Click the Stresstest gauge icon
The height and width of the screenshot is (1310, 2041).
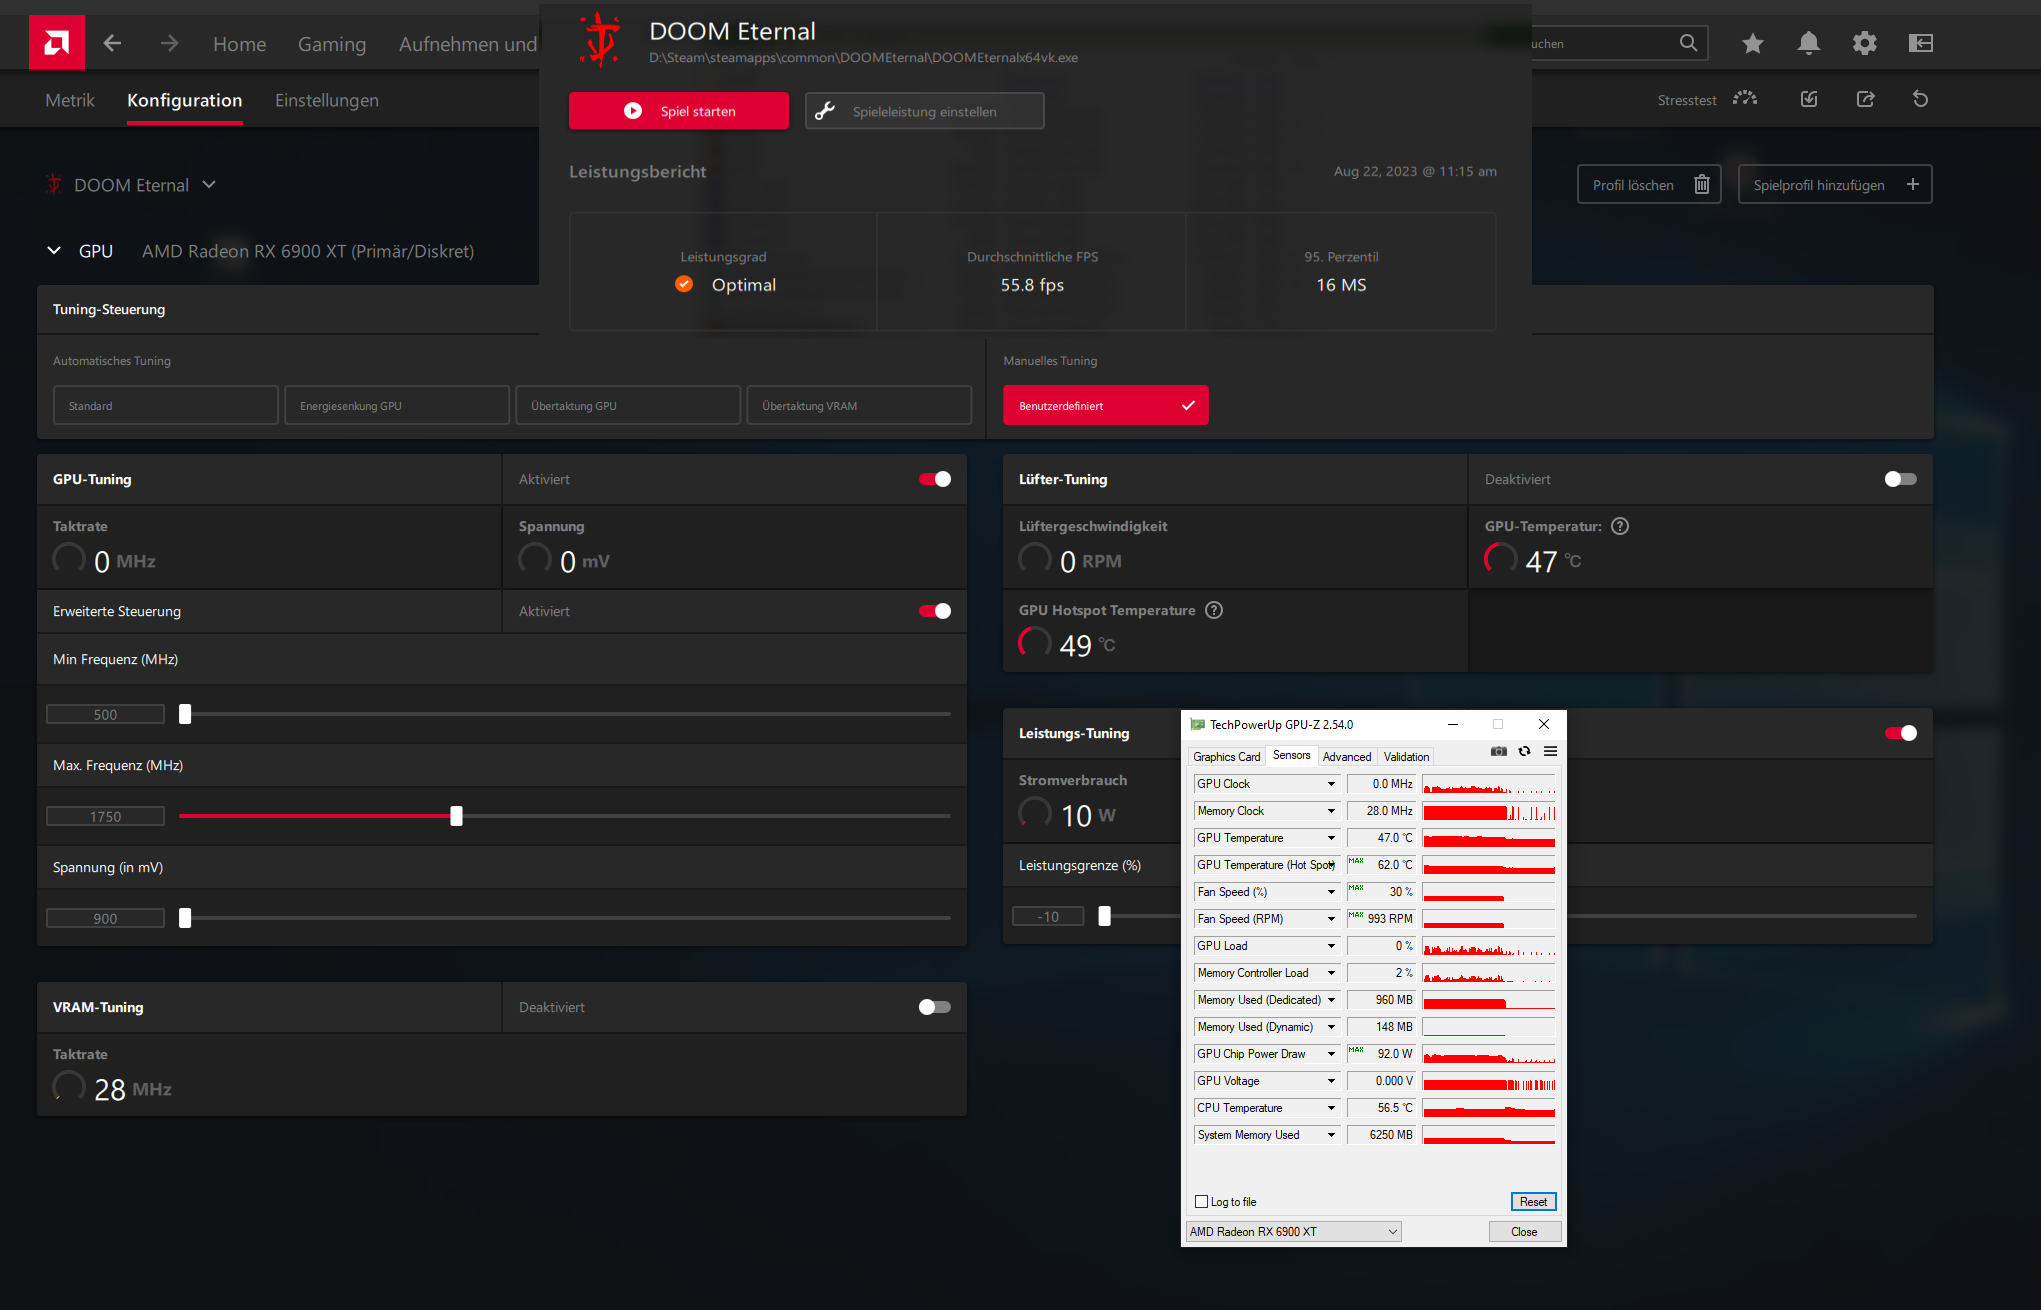coord(1745,99)
